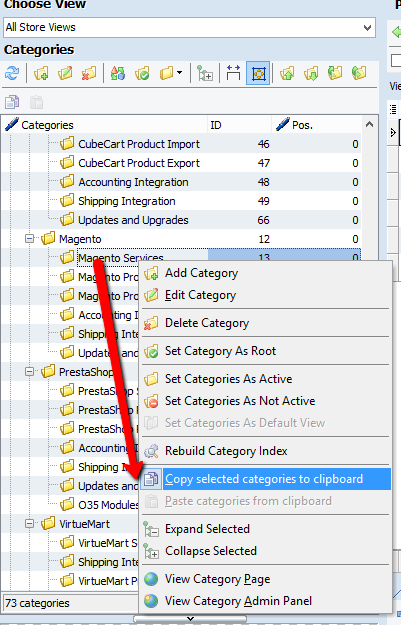
Task: Click the move category up icon
Action: click(x=287, y=73)
